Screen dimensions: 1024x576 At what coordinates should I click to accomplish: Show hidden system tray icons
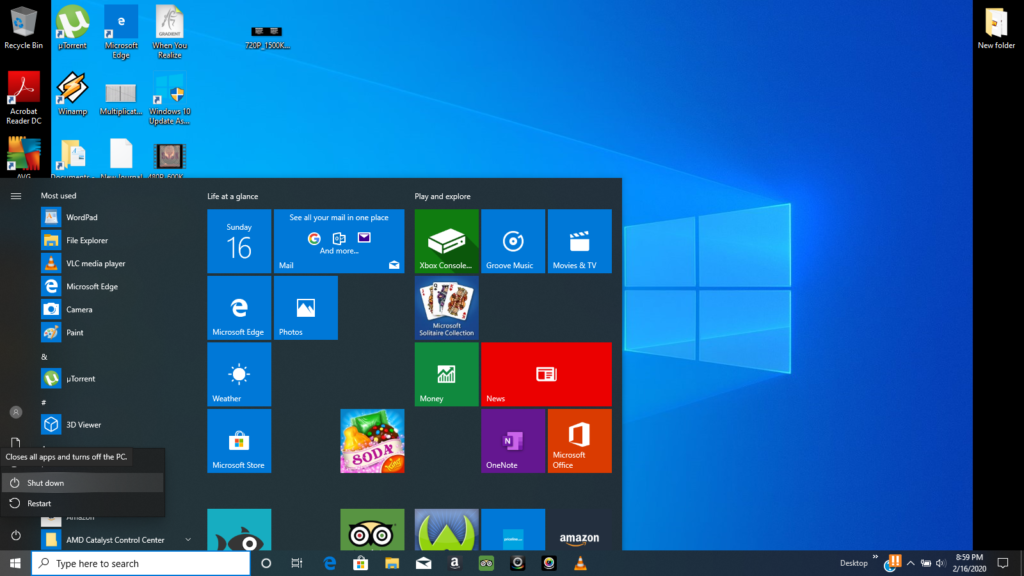tap(910, 563)
